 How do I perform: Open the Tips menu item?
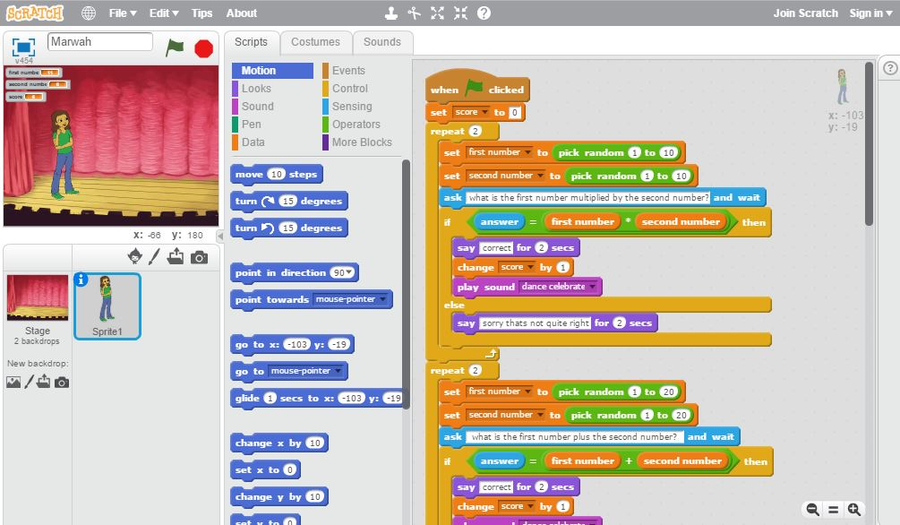[201, 13]
